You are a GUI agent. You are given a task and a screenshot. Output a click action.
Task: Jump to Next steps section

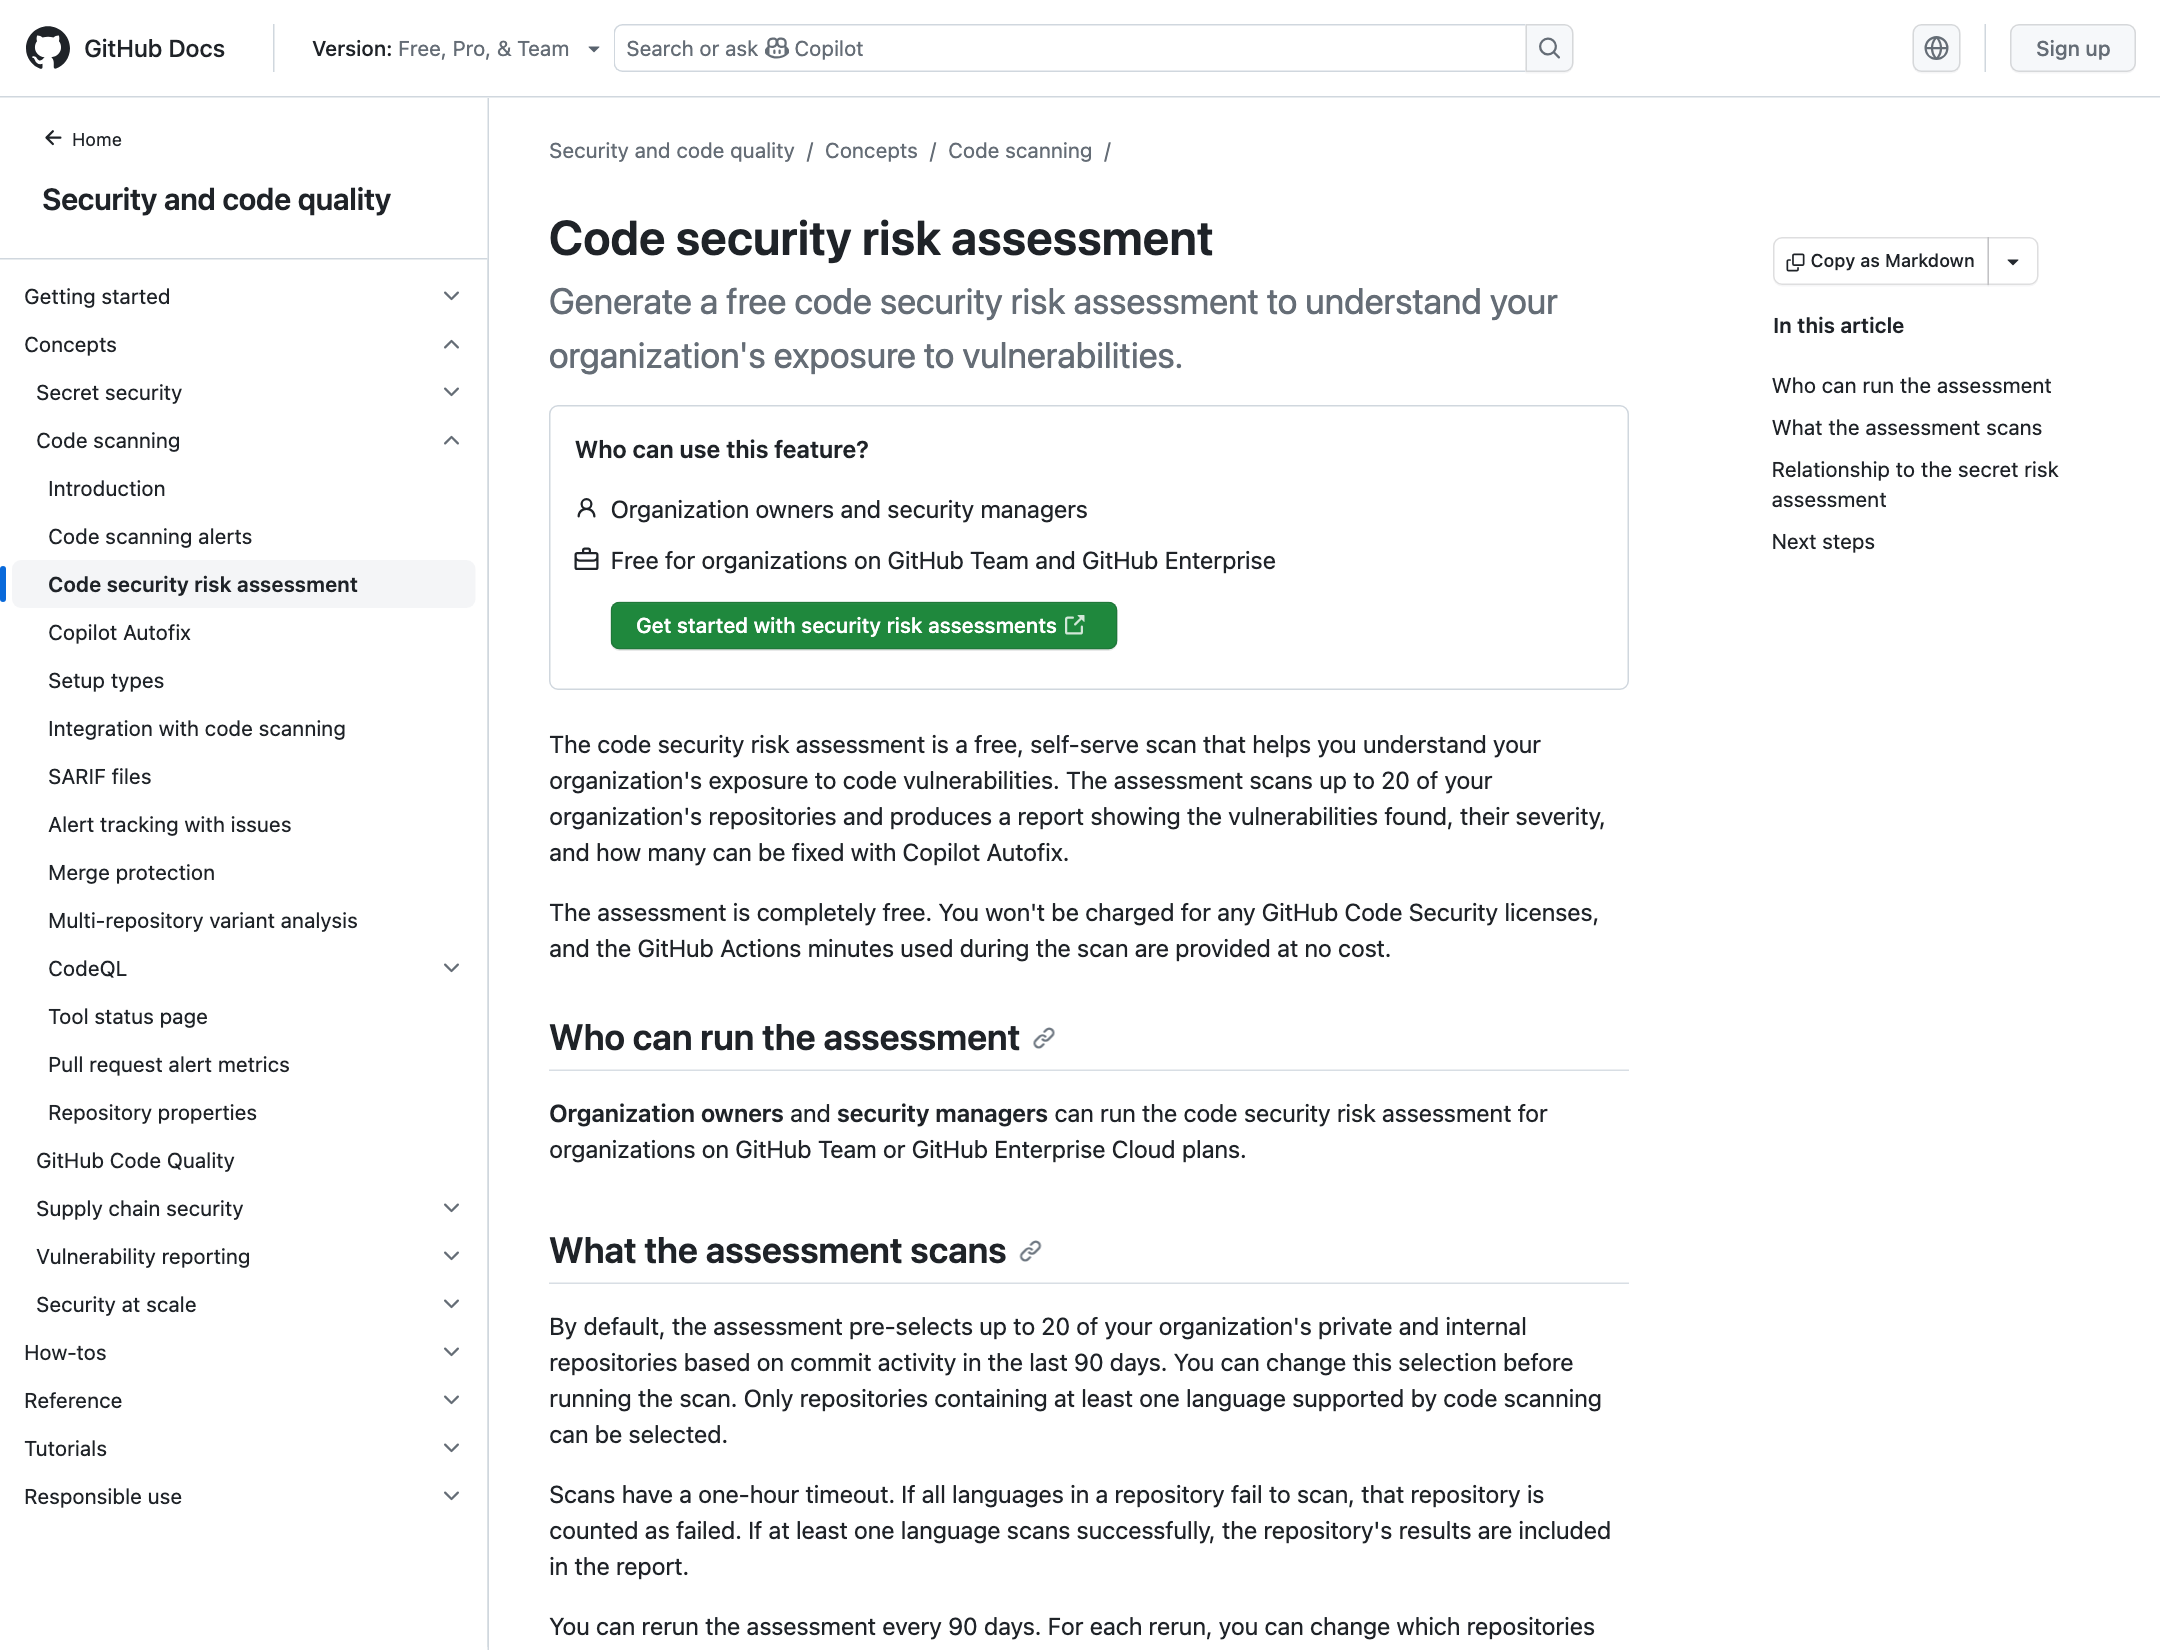pyautogui.click(x=1823, y=542)
